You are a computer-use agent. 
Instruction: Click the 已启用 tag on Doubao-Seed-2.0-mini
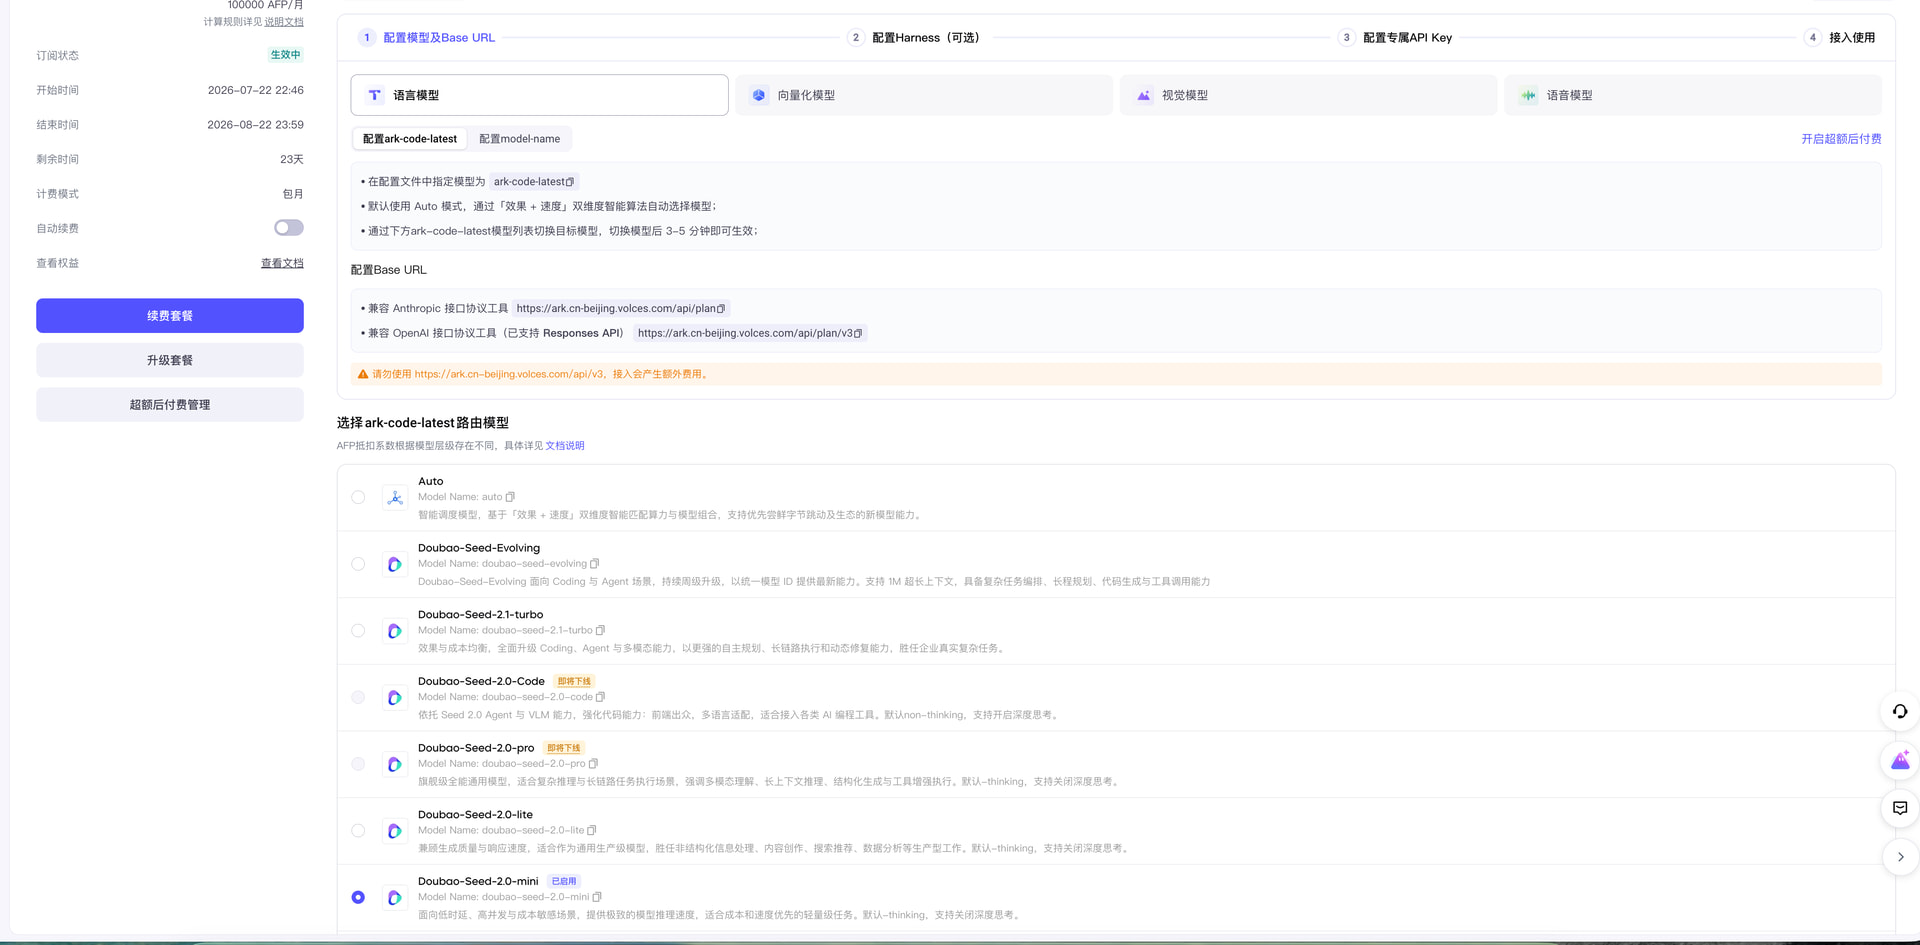564,882
